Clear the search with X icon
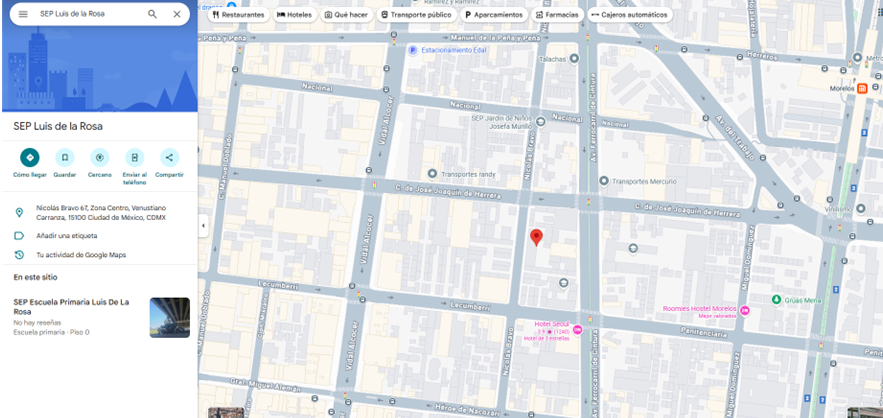 [177, 14]
